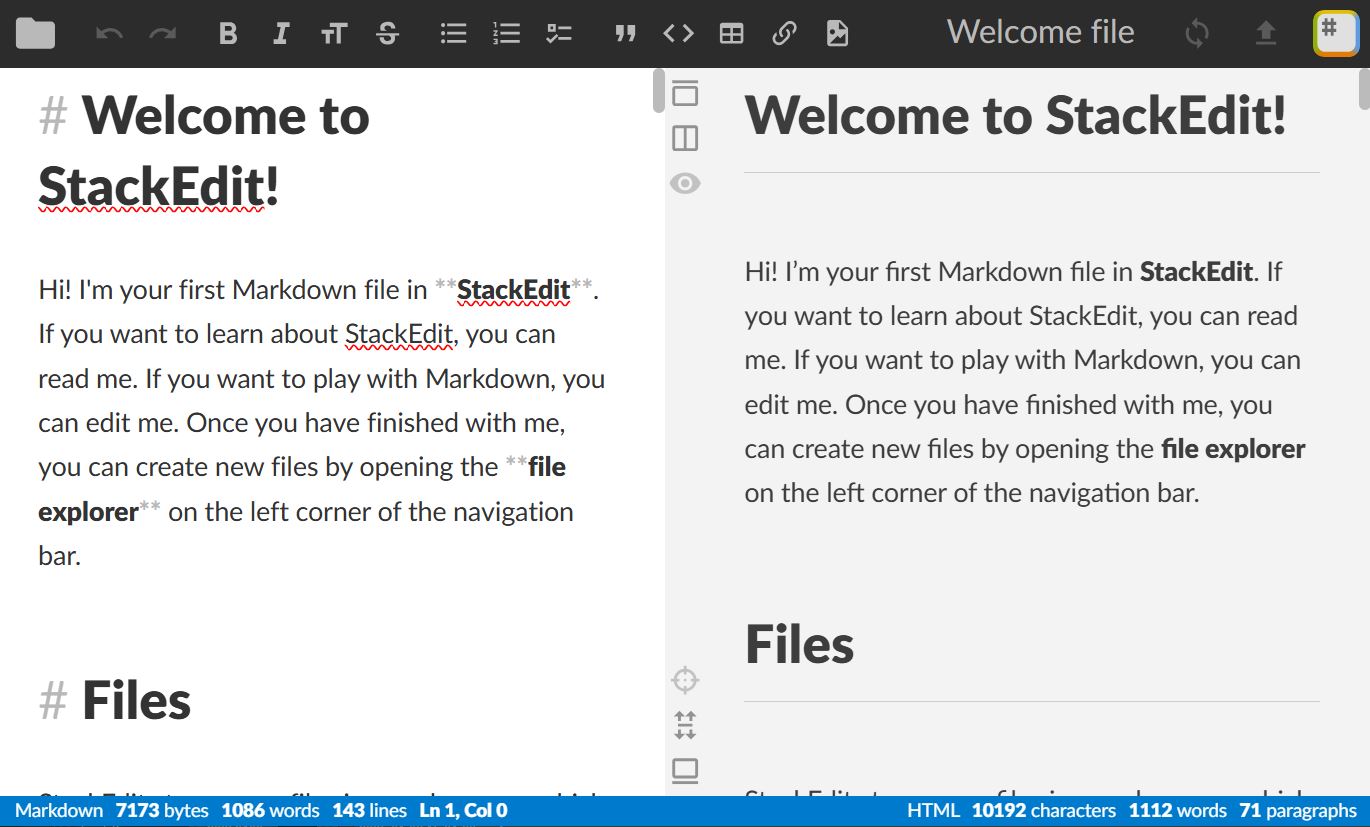Insert code formatting
The image size is (1370, 827).
pyautogui.click(x=678, y=34)
